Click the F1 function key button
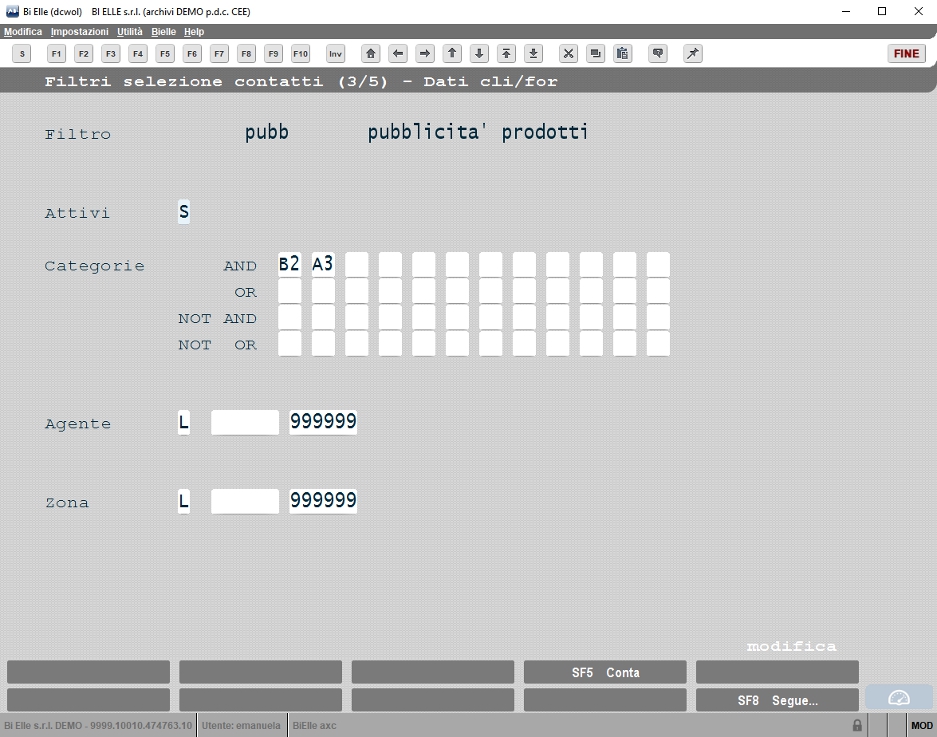Viewport: 937px width, 737px height. tap(56, 54)
